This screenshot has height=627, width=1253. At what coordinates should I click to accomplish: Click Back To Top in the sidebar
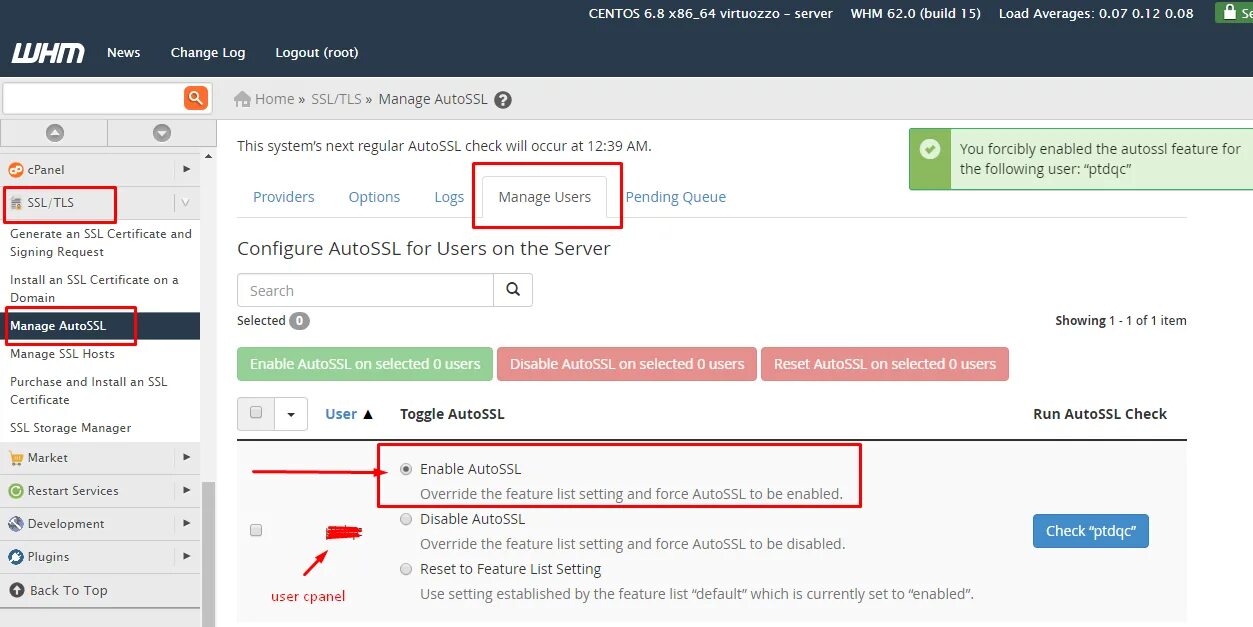point(68,590)
